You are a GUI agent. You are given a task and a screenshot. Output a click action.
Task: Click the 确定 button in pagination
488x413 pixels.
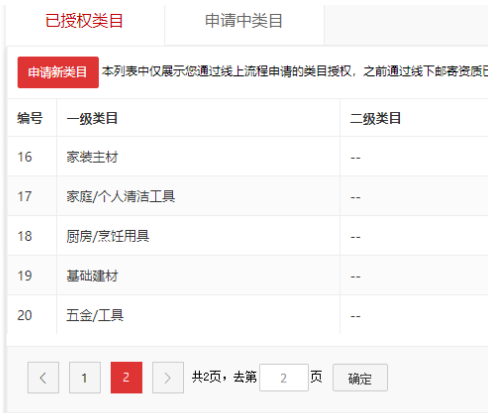(360, 378)
